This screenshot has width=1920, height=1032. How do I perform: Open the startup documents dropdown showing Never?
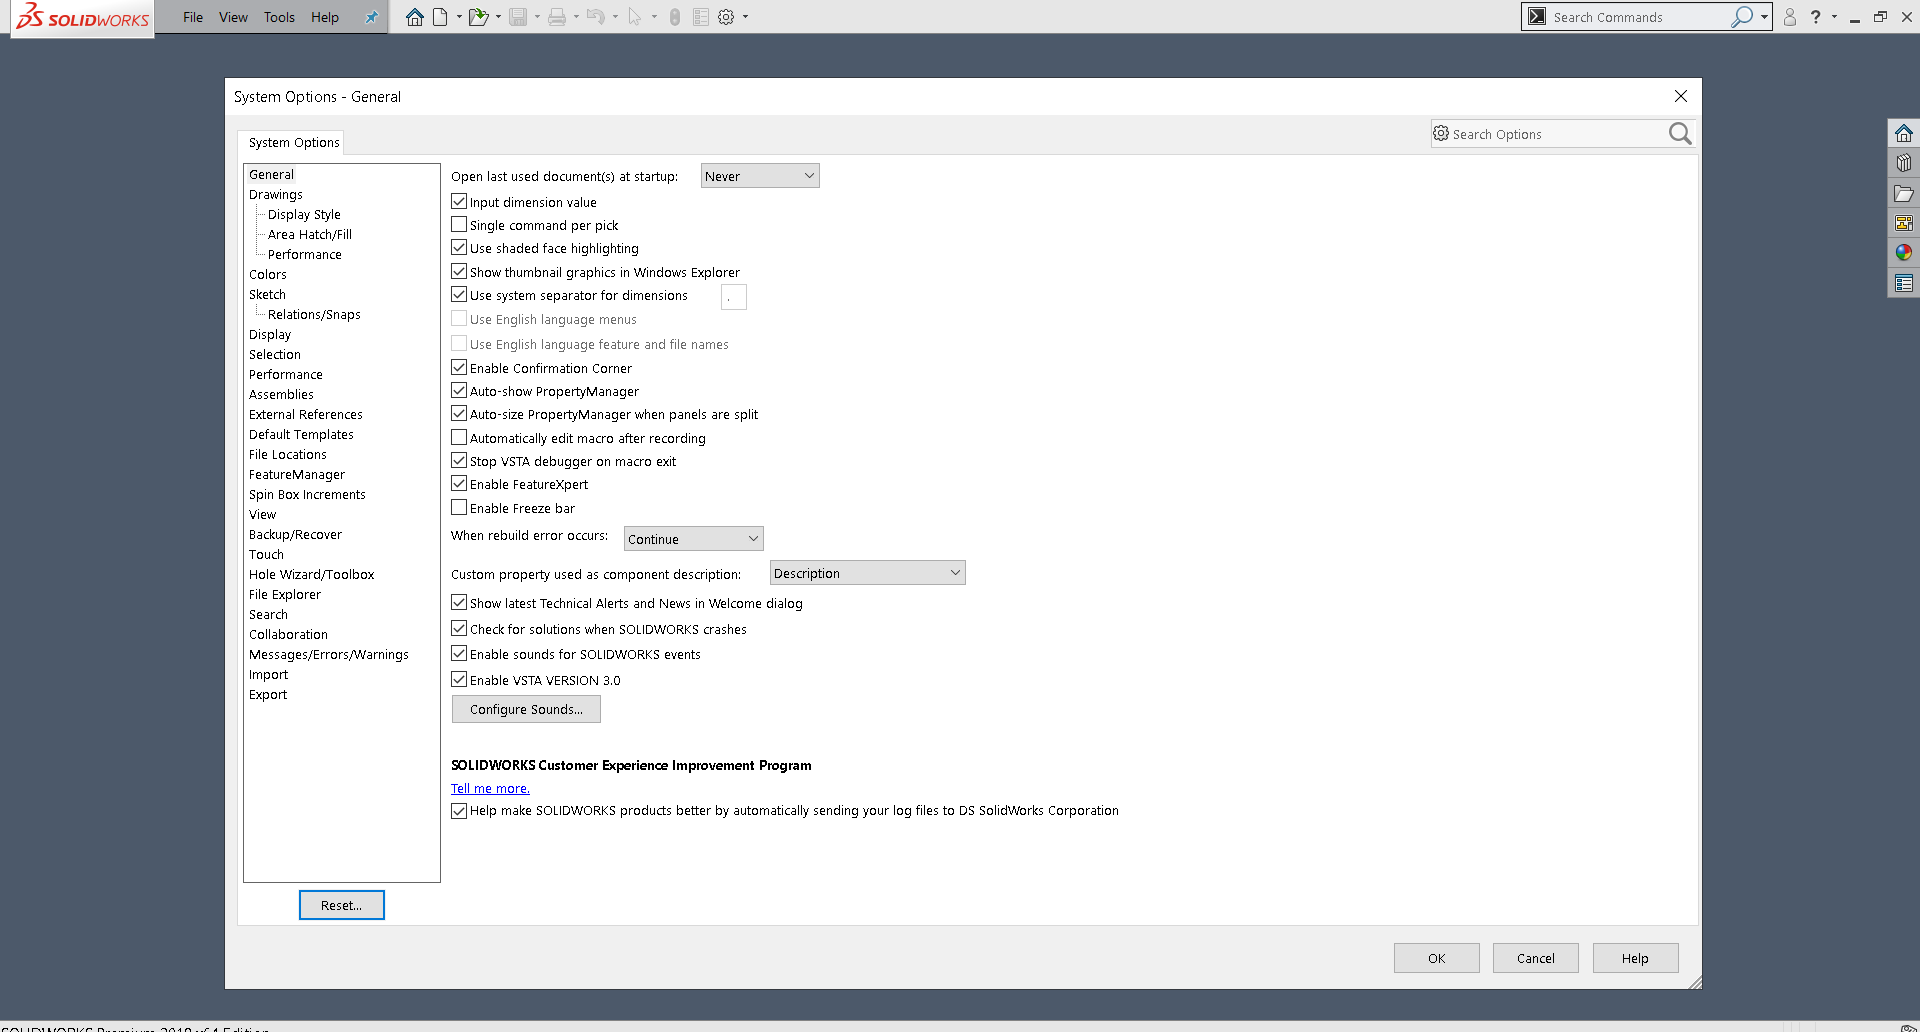pyautogui.click(x=760, y=176)
